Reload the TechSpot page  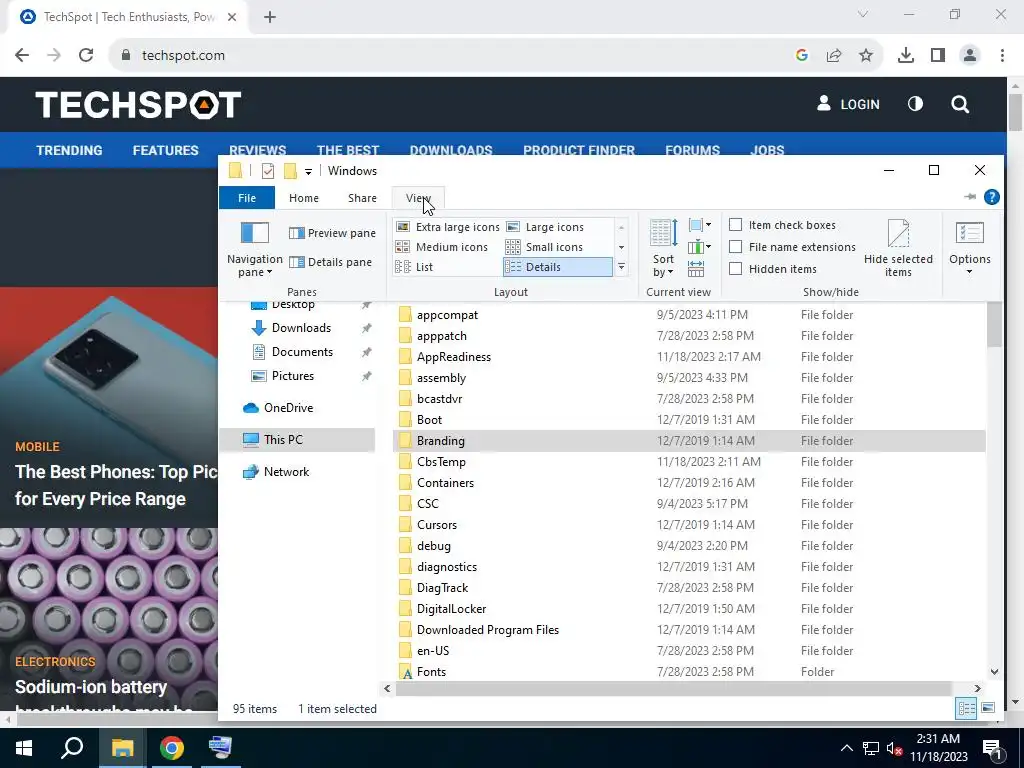point(86,55)
